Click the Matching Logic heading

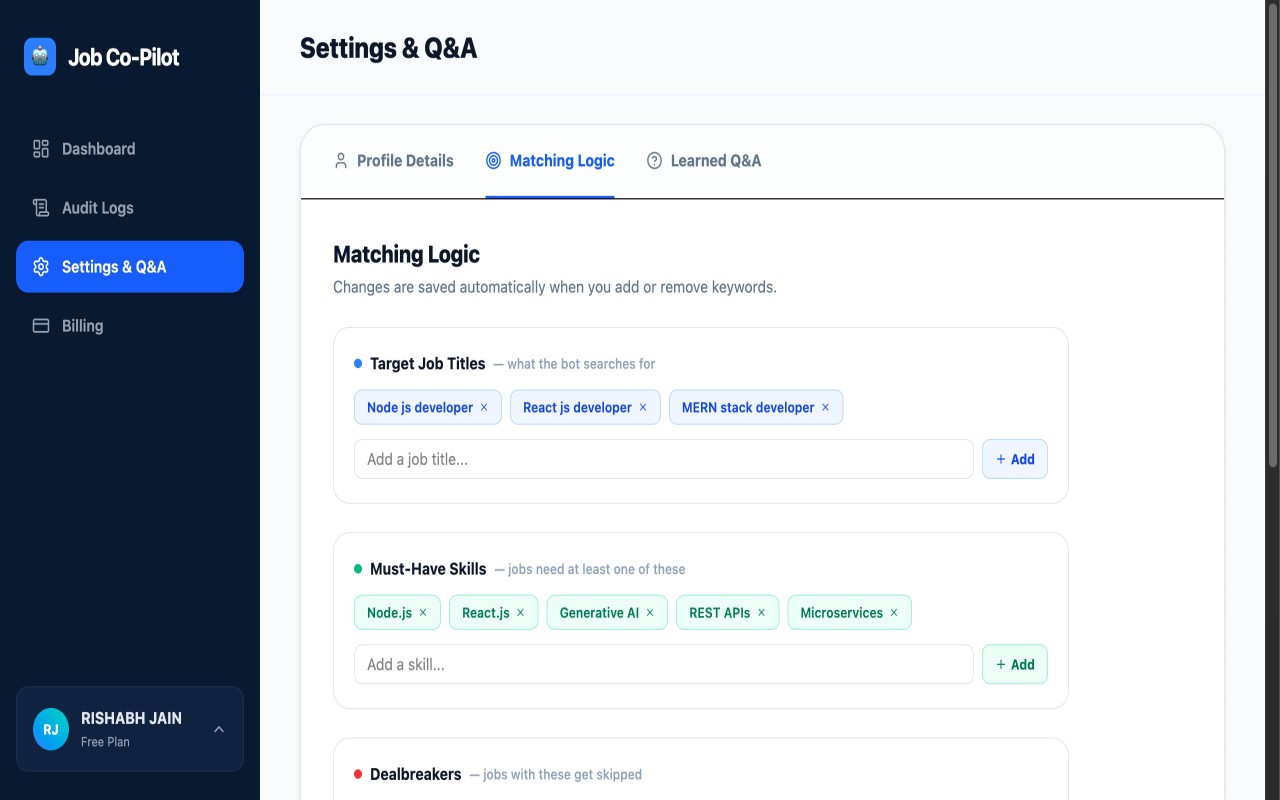[x=406, y=254]
